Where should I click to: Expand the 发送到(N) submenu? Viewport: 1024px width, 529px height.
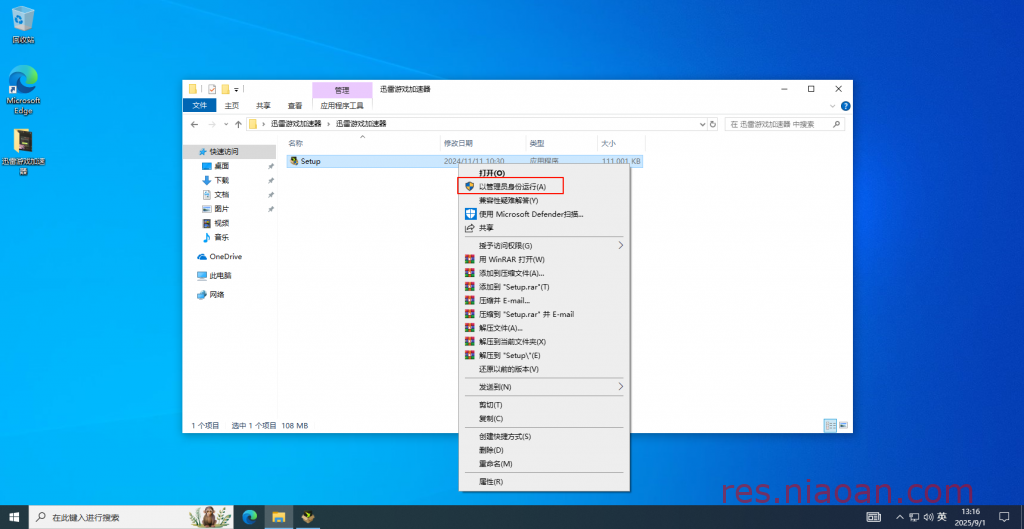(544, 387)
